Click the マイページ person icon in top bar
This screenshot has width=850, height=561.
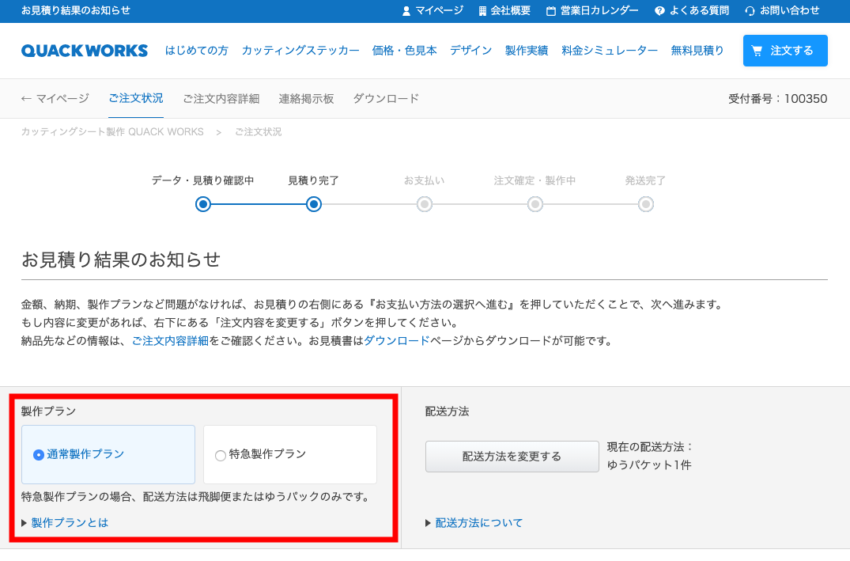[x=406, y=11]
